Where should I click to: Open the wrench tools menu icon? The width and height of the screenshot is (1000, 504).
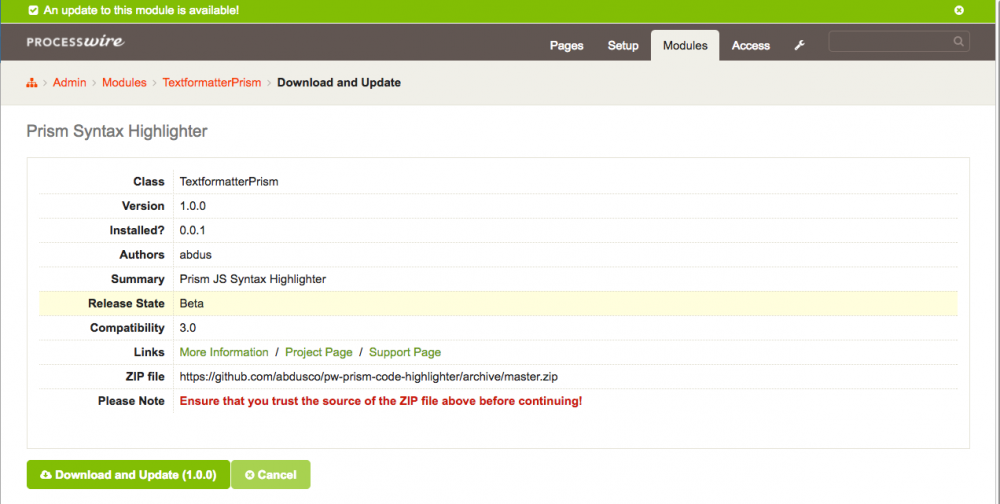tap(799, 46)
